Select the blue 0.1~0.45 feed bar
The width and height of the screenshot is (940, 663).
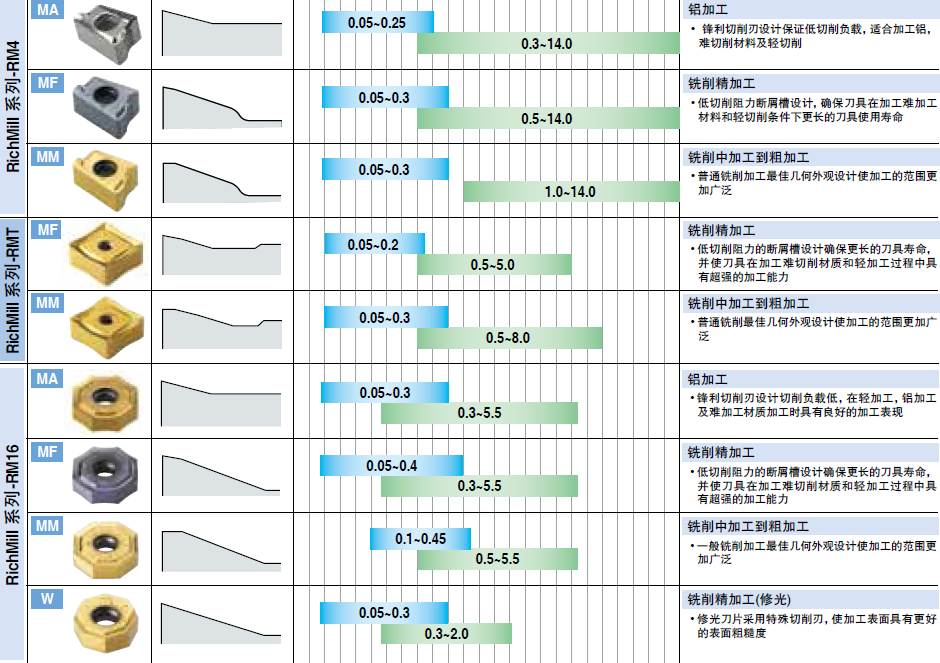coord(421,538)
